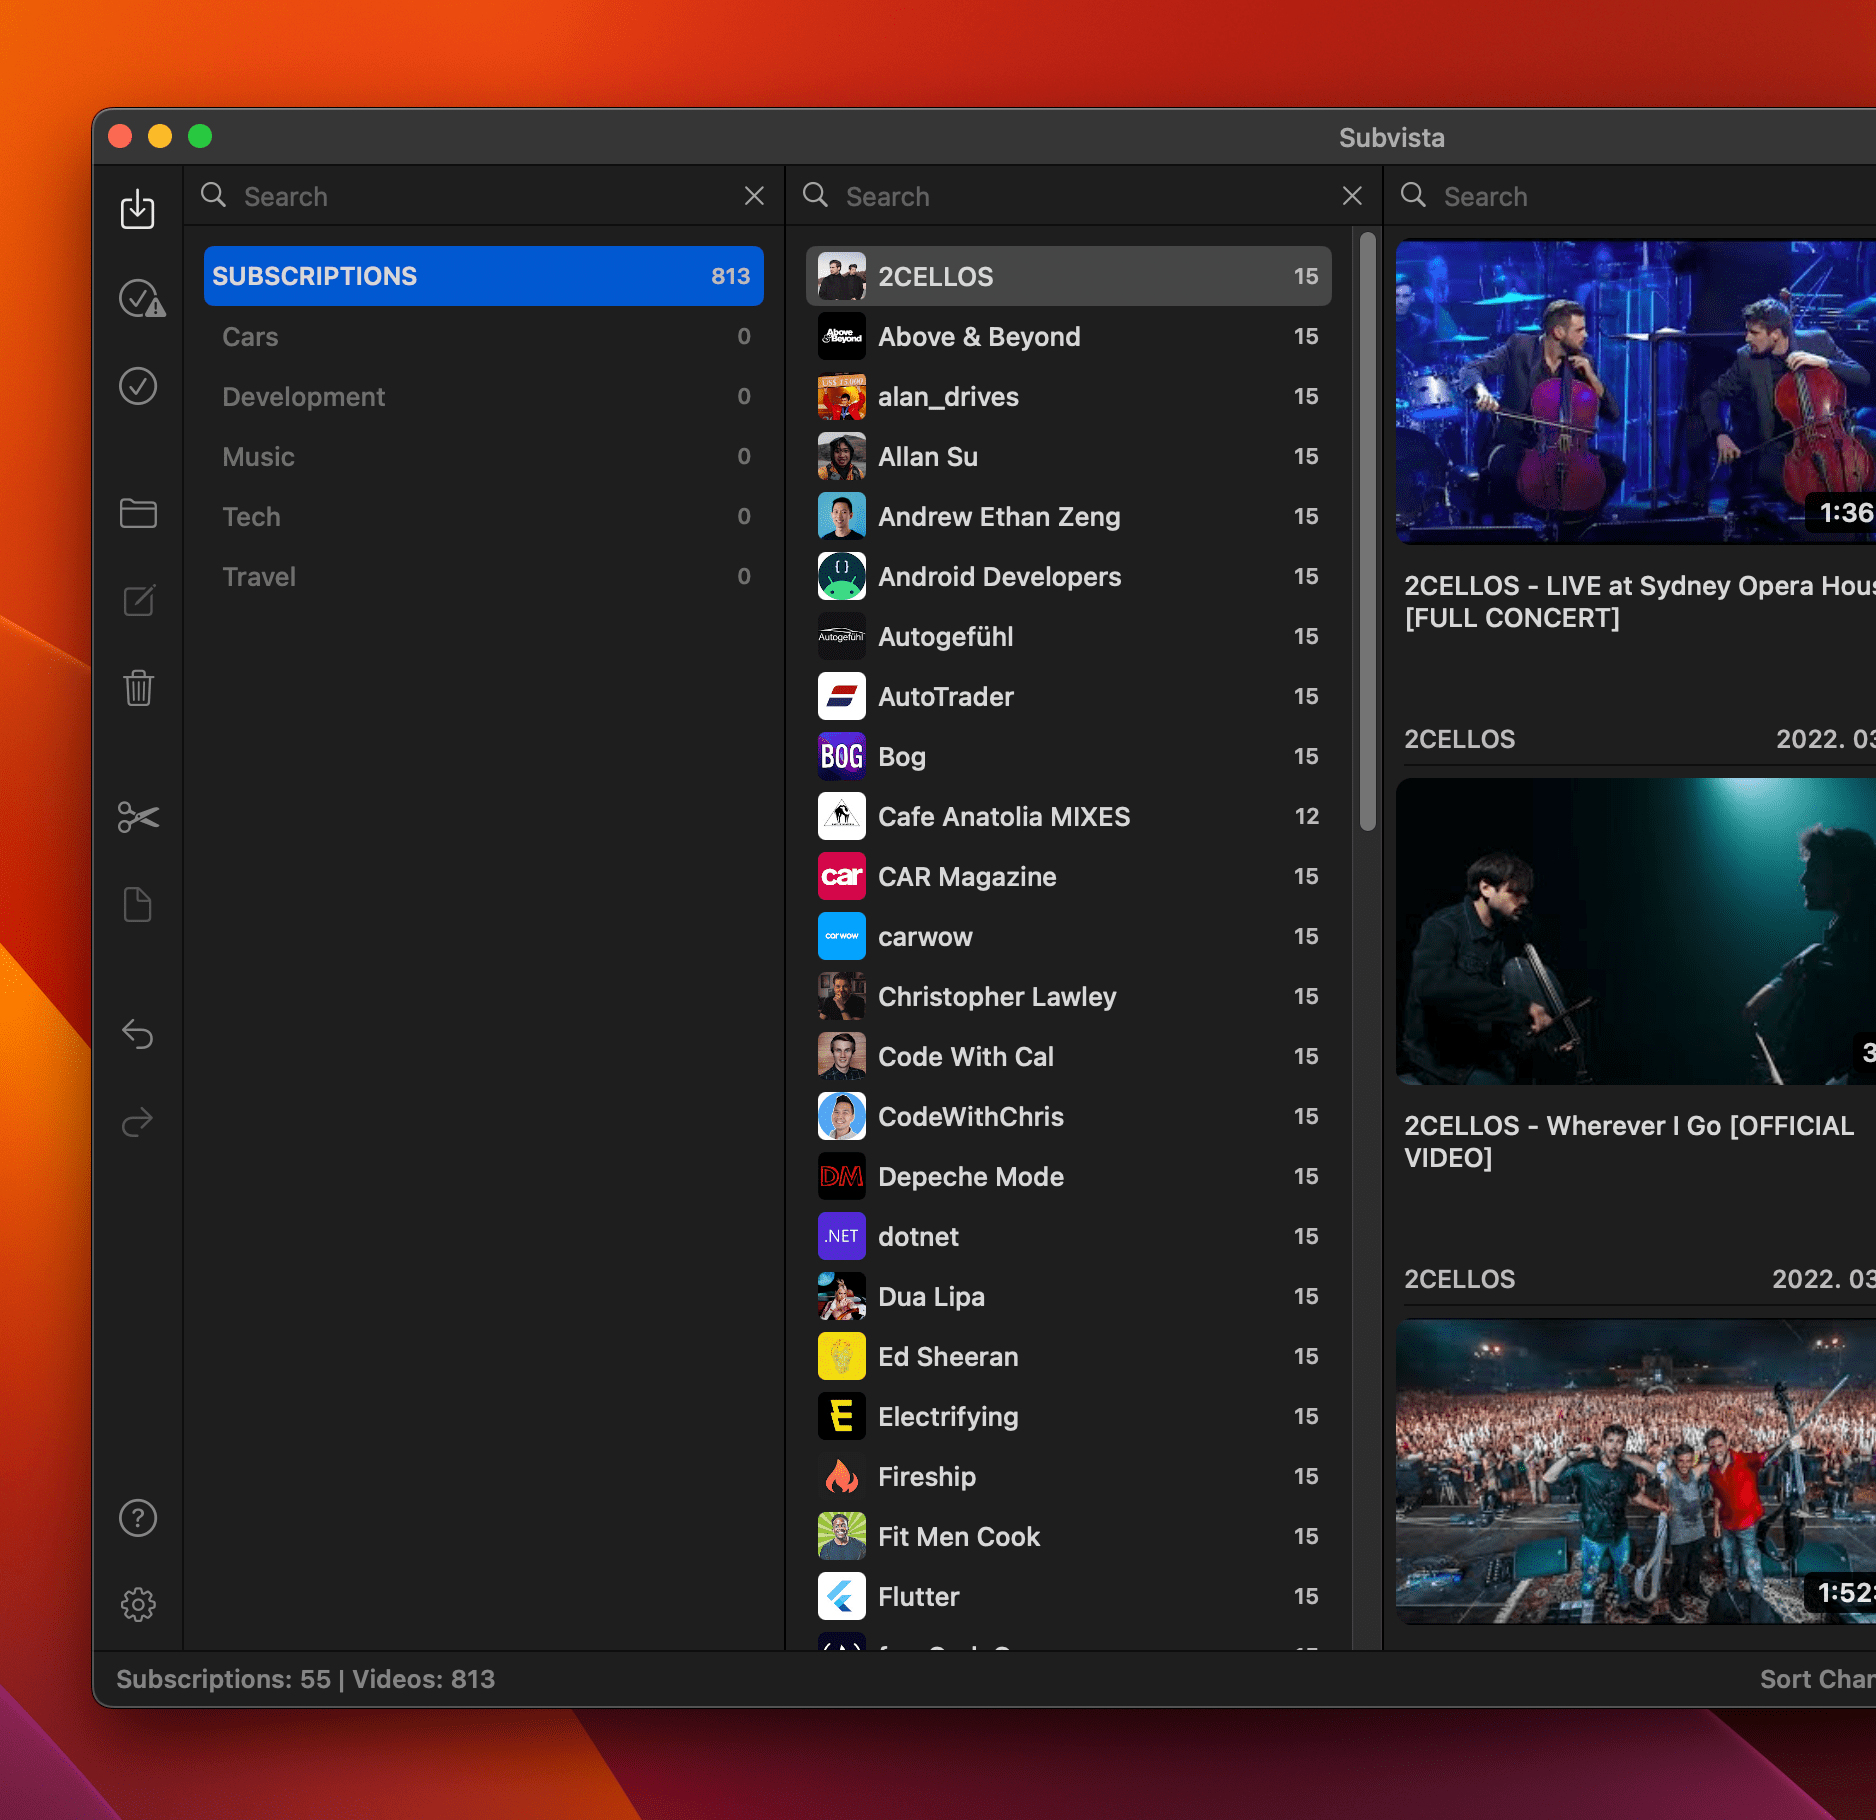Open the Sydney Opera House concert thumbnail
The height and width of the screenshot is (1820, 1876).
pos(1636,392)
